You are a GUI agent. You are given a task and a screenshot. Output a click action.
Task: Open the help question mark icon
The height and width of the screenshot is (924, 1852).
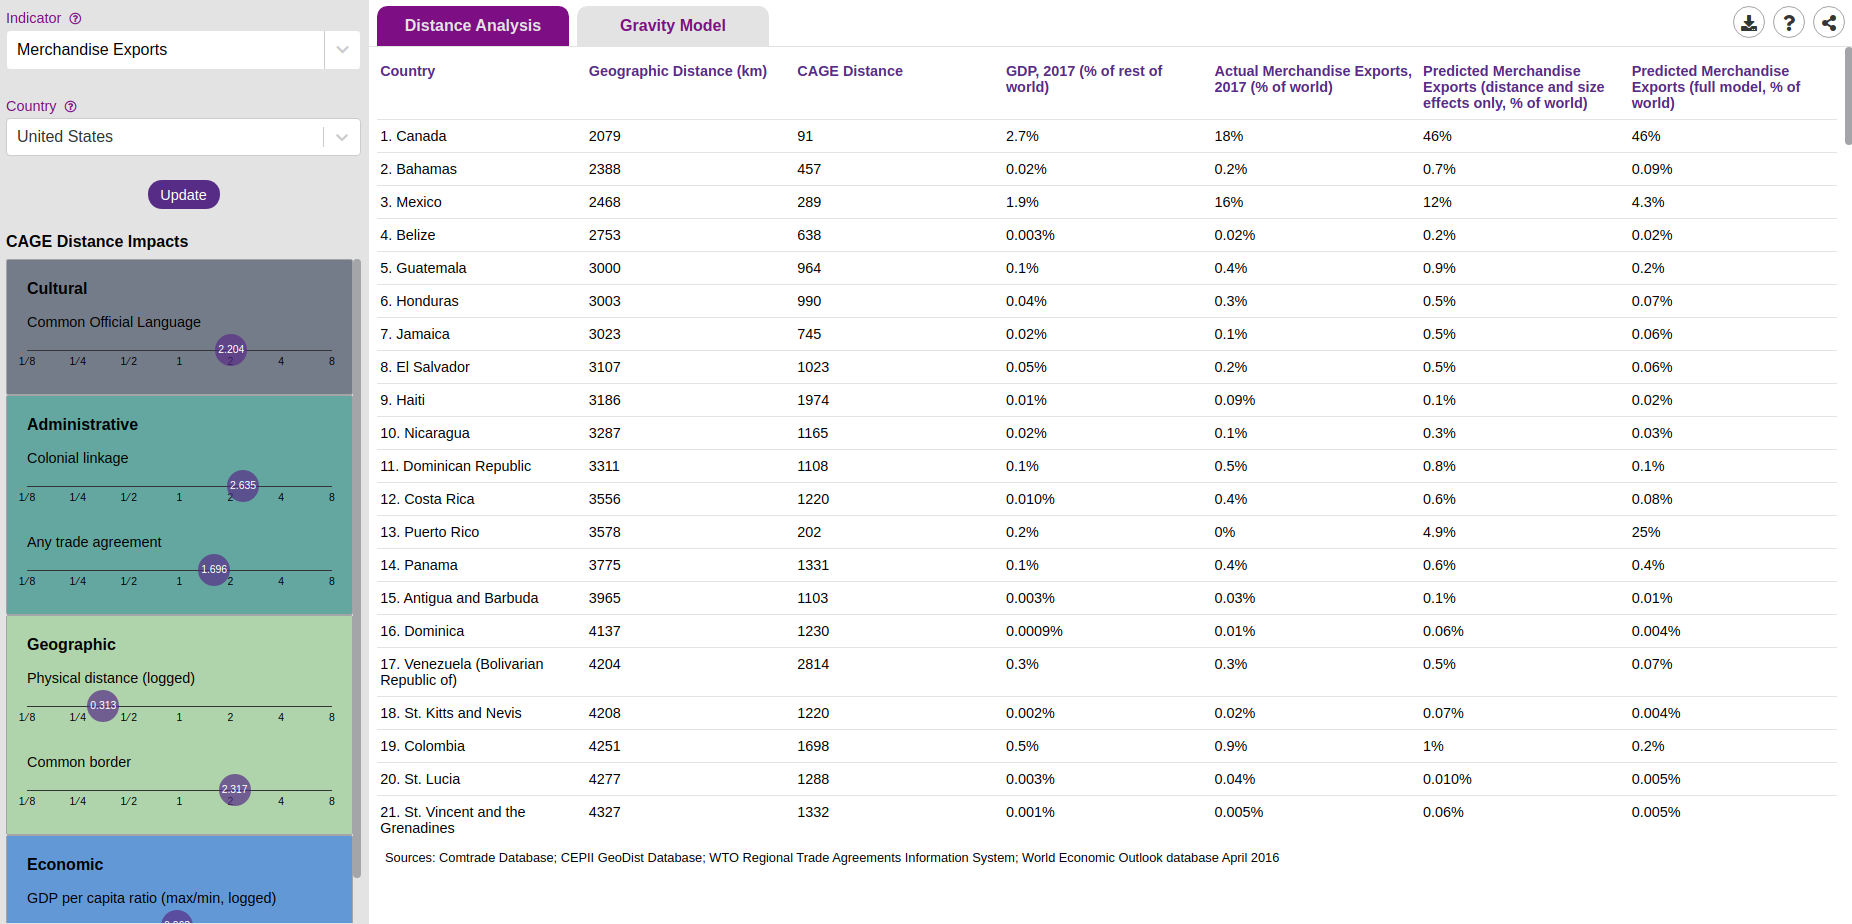(x=1789, y=22)
